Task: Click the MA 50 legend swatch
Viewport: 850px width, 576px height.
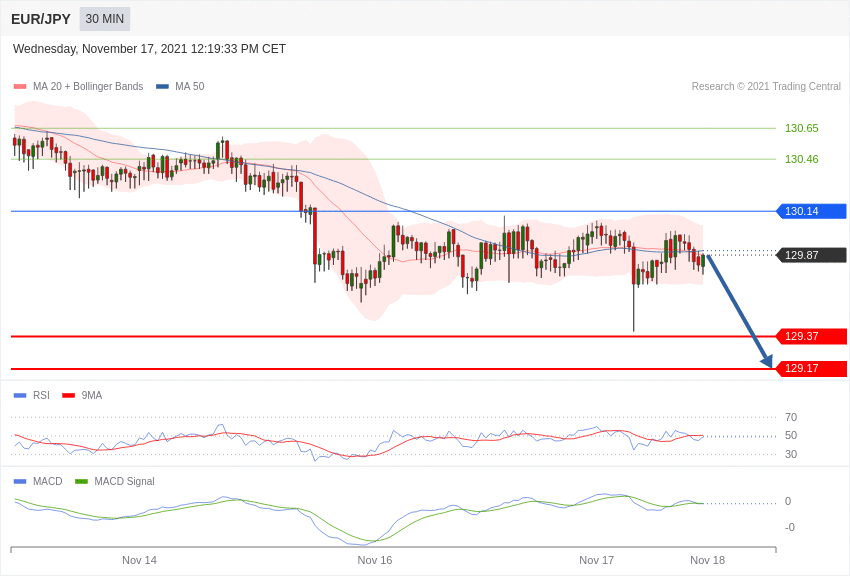Action: coord(162,86)
